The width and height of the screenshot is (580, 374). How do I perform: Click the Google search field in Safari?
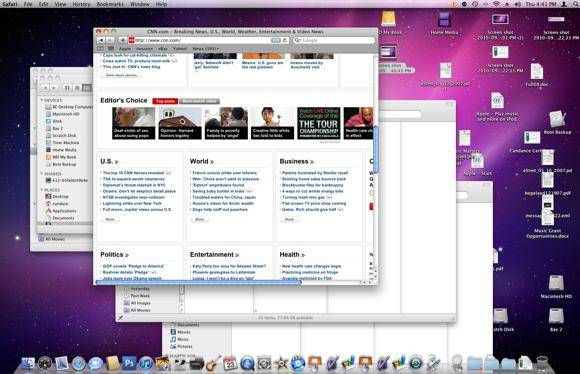(x=335, y=40)
